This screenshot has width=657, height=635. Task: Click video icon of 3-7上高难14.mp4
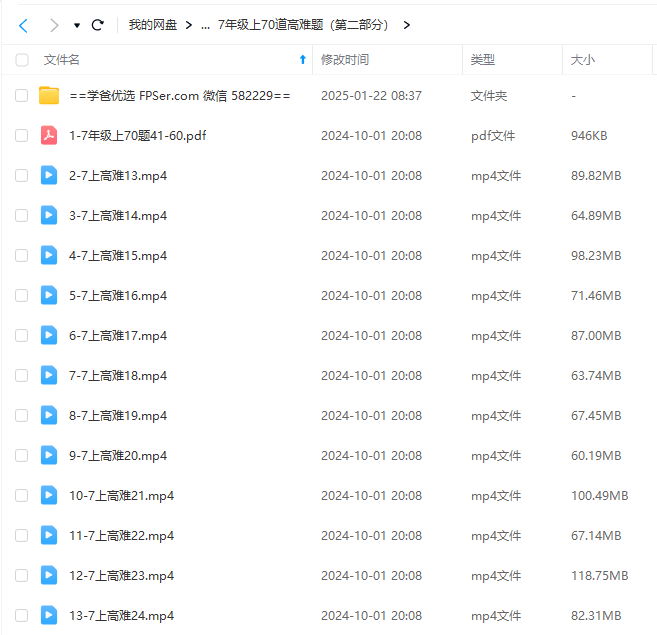(49, 215)
